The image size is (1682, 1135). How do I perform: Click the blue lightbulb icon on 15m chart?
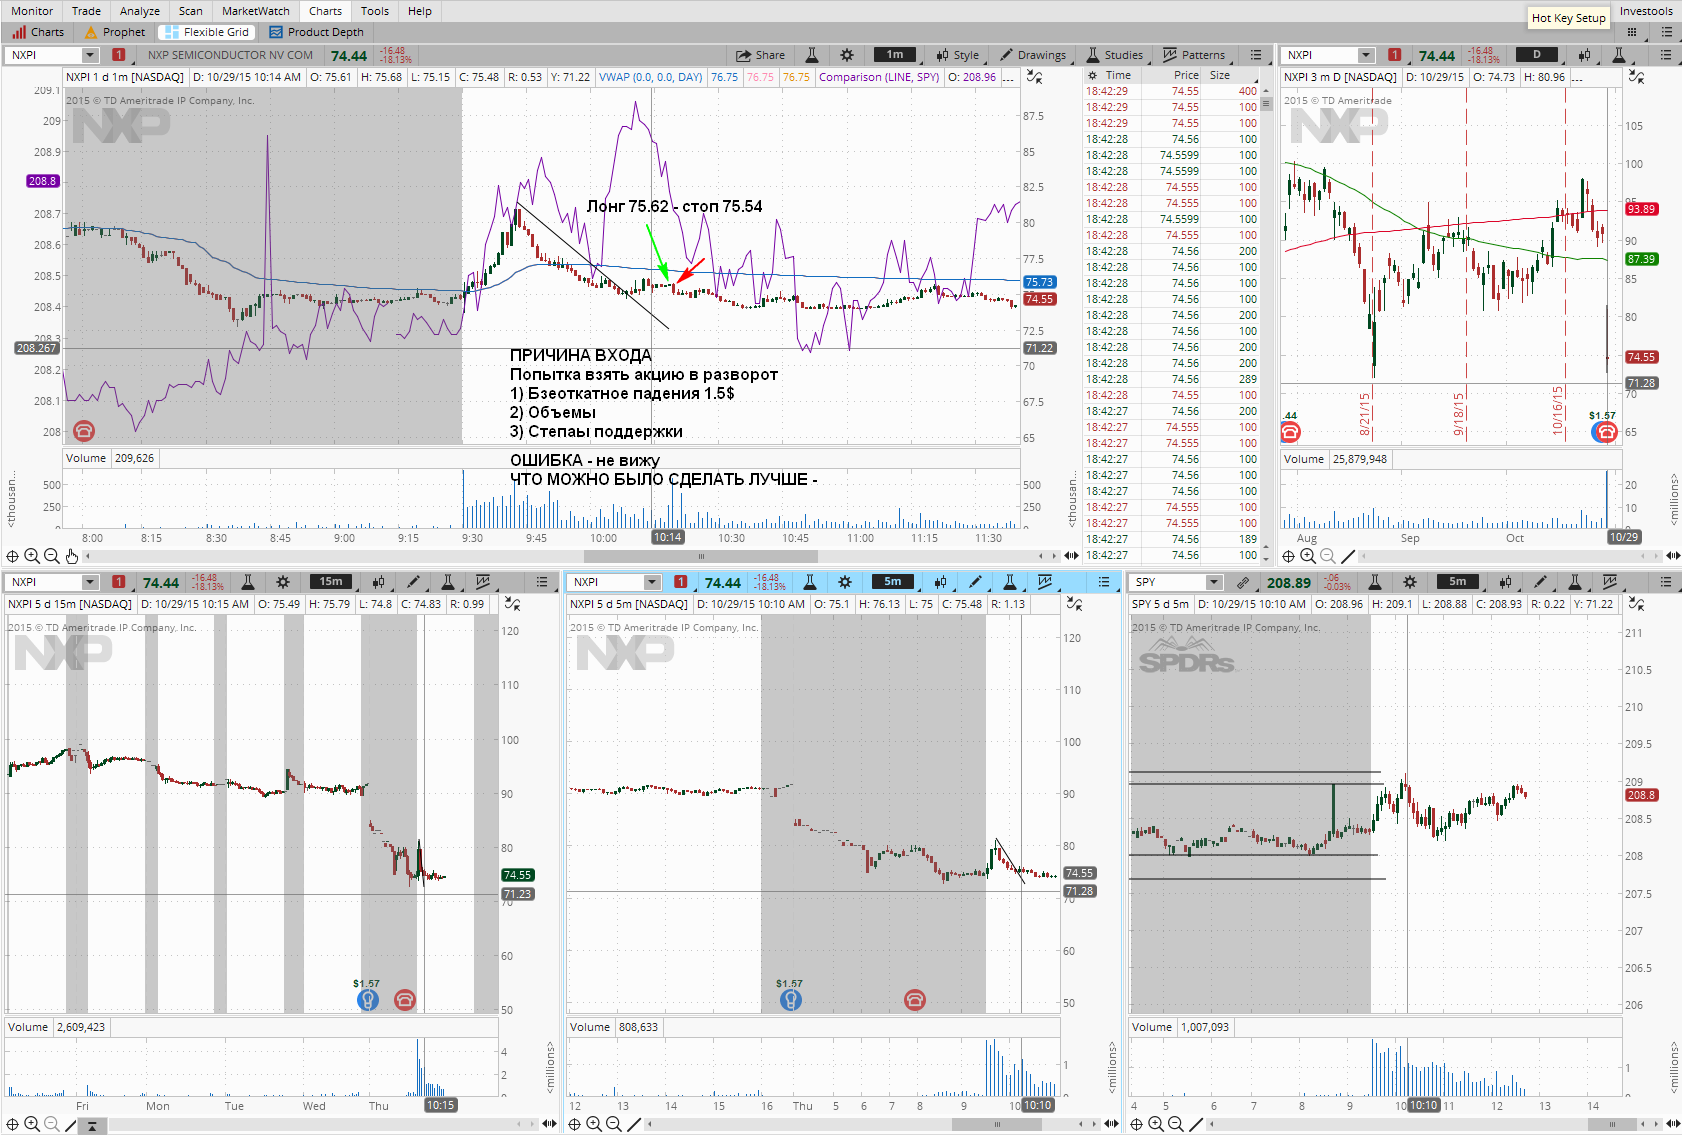pos(368,999)
